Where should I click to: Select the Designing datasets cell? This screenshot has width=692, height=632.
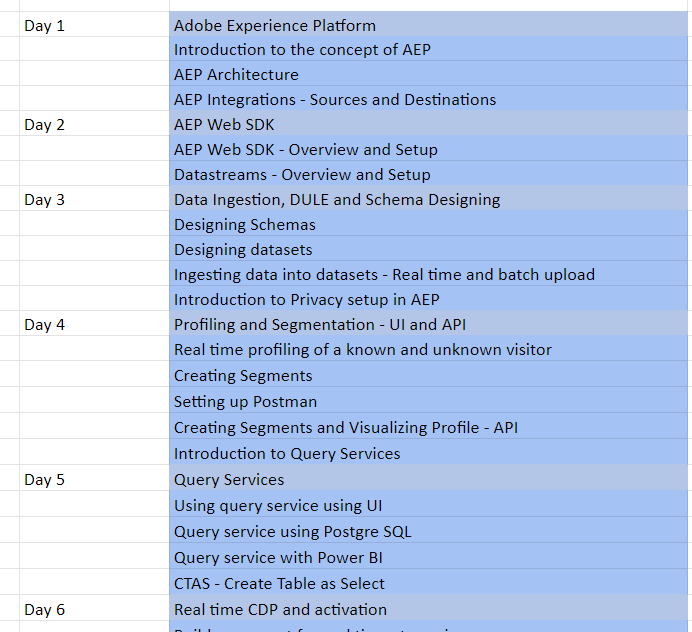point(243,249)
